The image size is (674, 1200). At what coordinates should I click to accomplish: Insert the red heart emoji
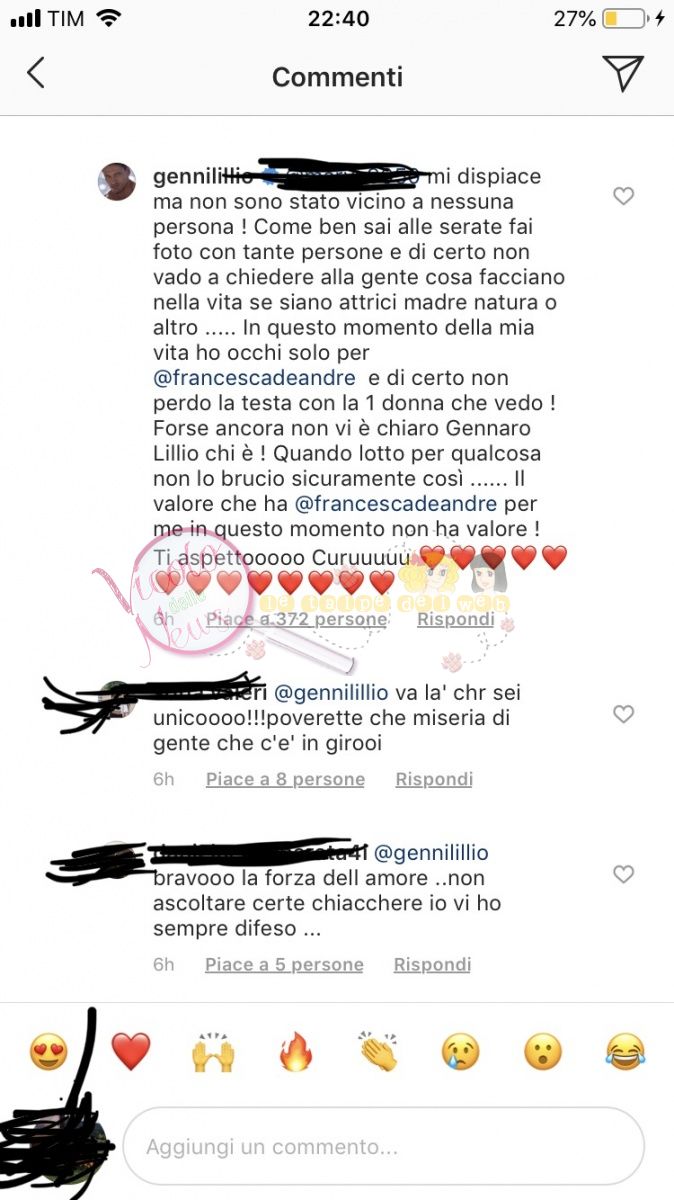click(131, 1053)
